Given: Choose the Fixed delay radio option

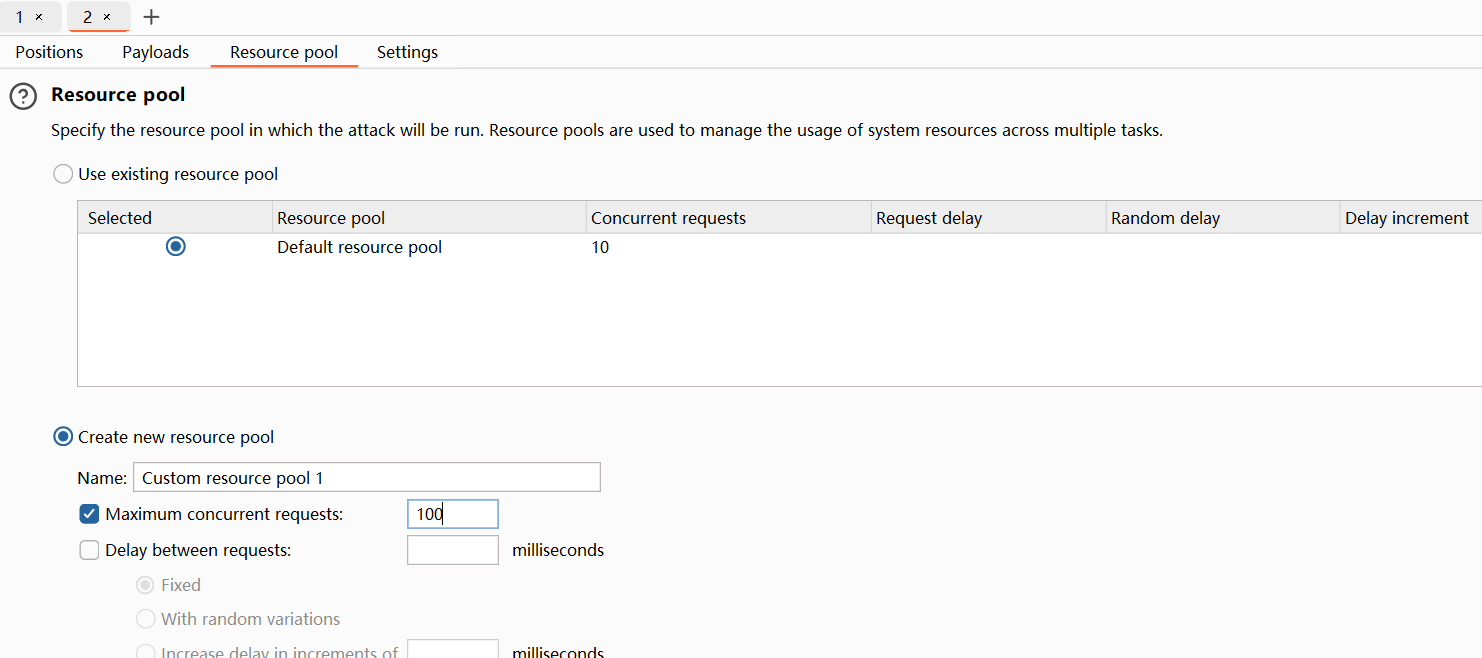Looking at the screenshot, I should click(146, 585).
